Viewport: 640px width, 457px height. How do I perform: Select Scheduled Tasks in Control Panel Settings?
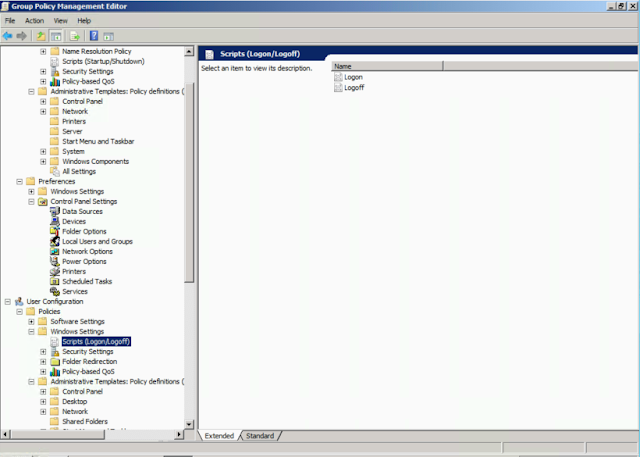coord(87,282)
